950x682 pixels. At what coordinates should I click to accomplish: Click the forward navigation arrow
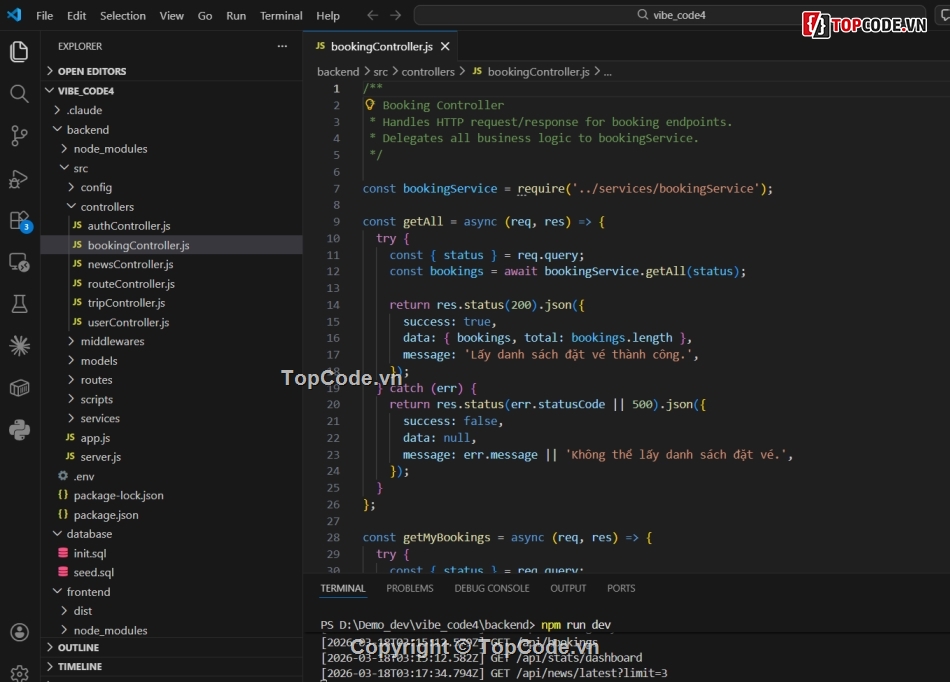click(x=396, y=15)
